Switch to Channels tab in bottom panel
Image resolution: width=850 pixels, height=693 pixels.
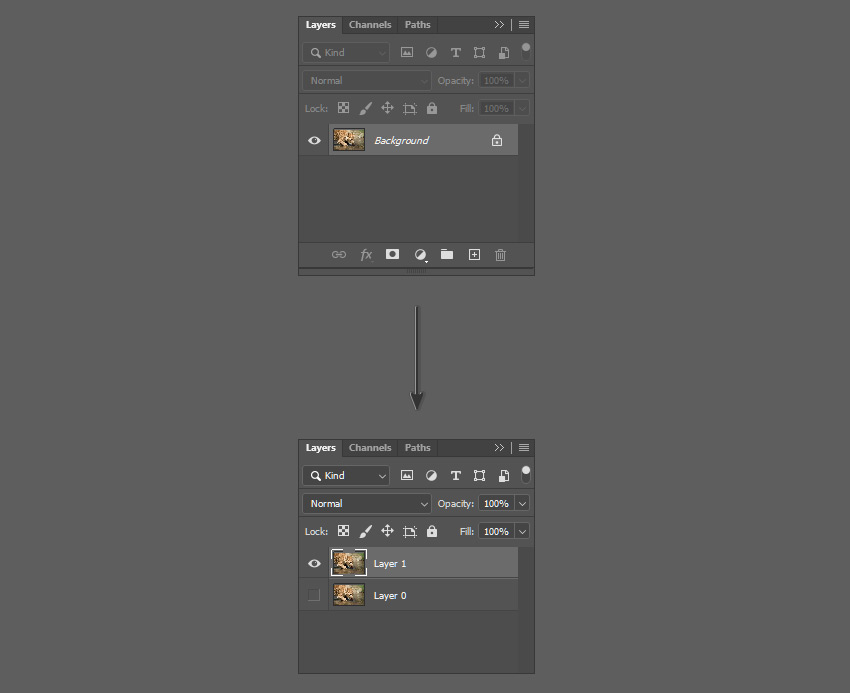pos(370,448)
